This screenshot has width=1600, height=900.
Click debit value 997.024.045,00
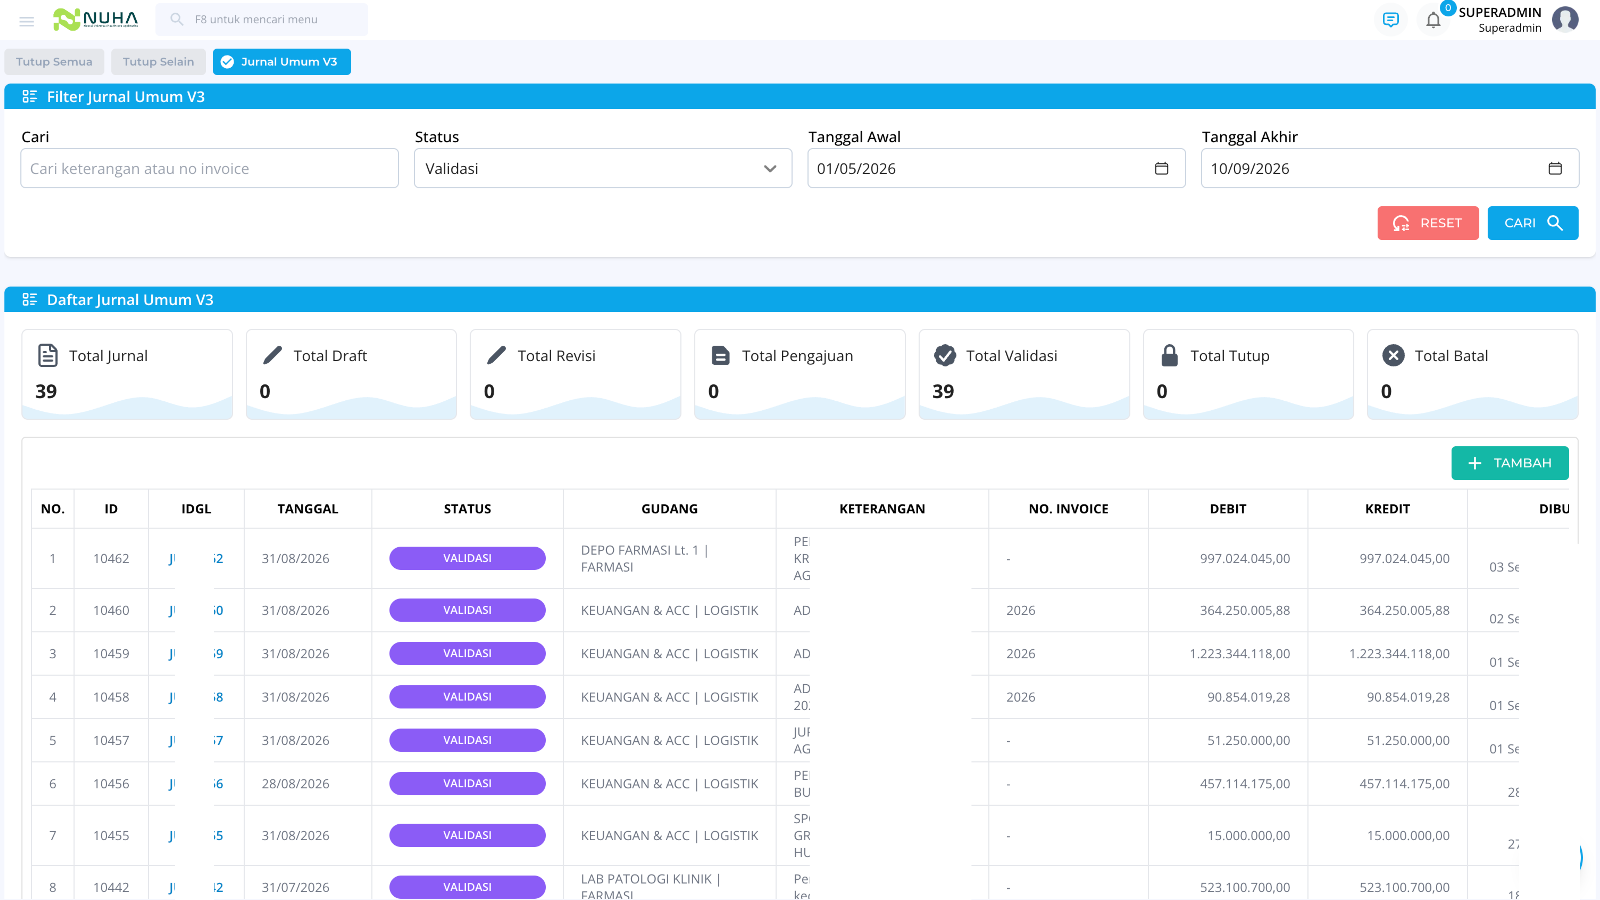[1245, 559]
